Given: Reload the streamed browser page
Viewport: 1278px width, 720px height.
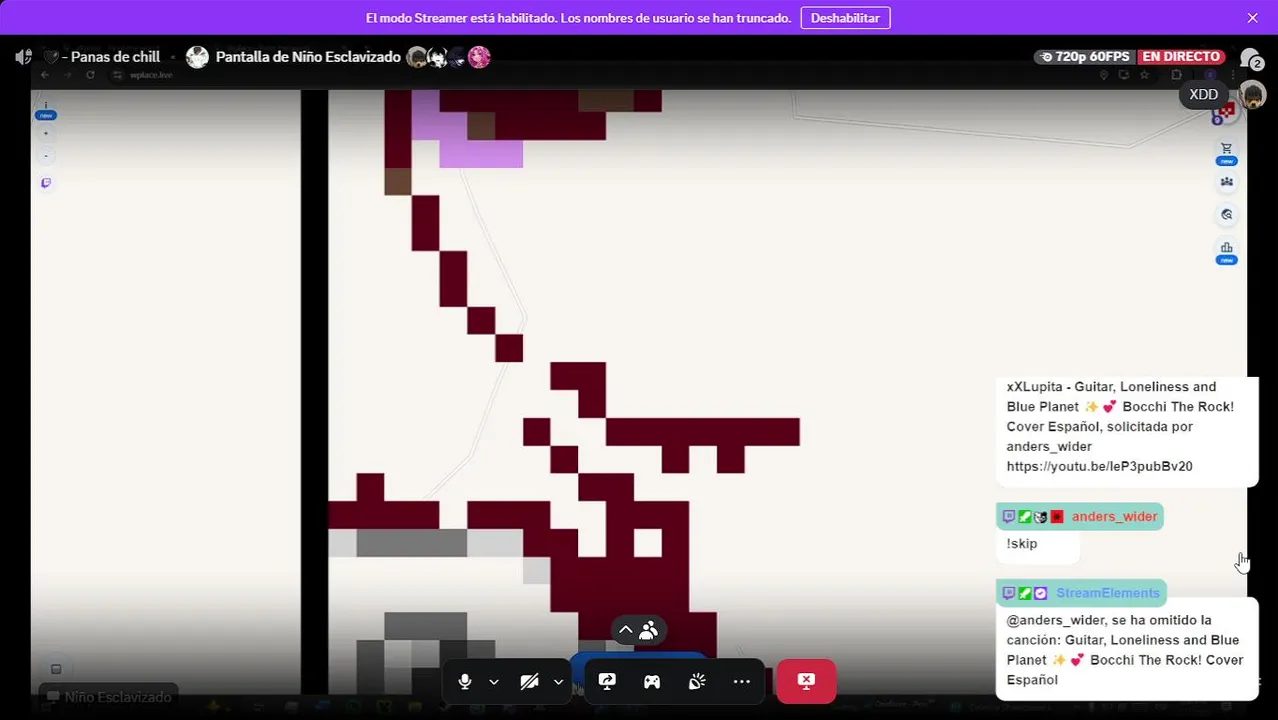Looking at the screenshot, I should coord(90,75).
